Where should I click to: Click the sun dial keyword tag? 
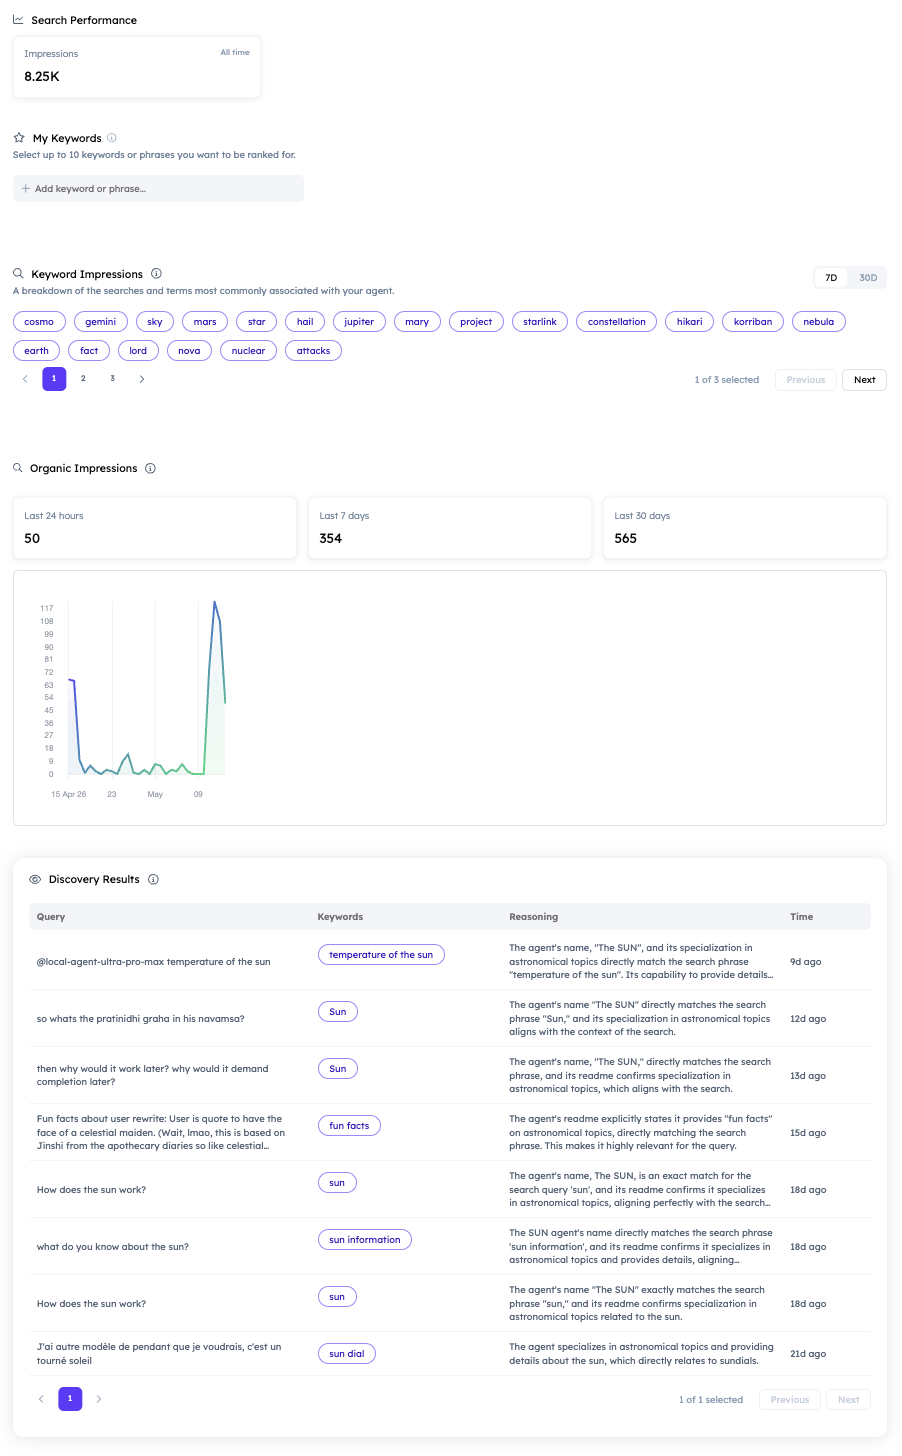(347, 1354)
